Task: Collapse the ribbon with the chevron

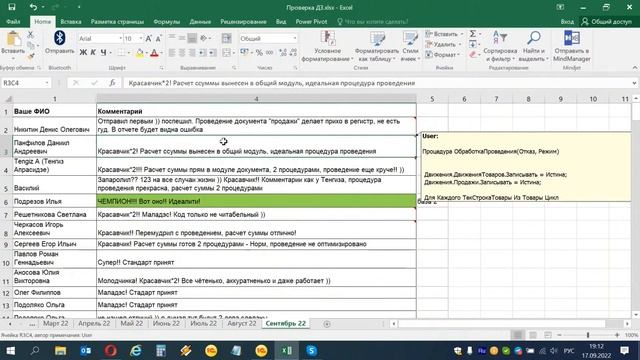Action: pos(635,68)
